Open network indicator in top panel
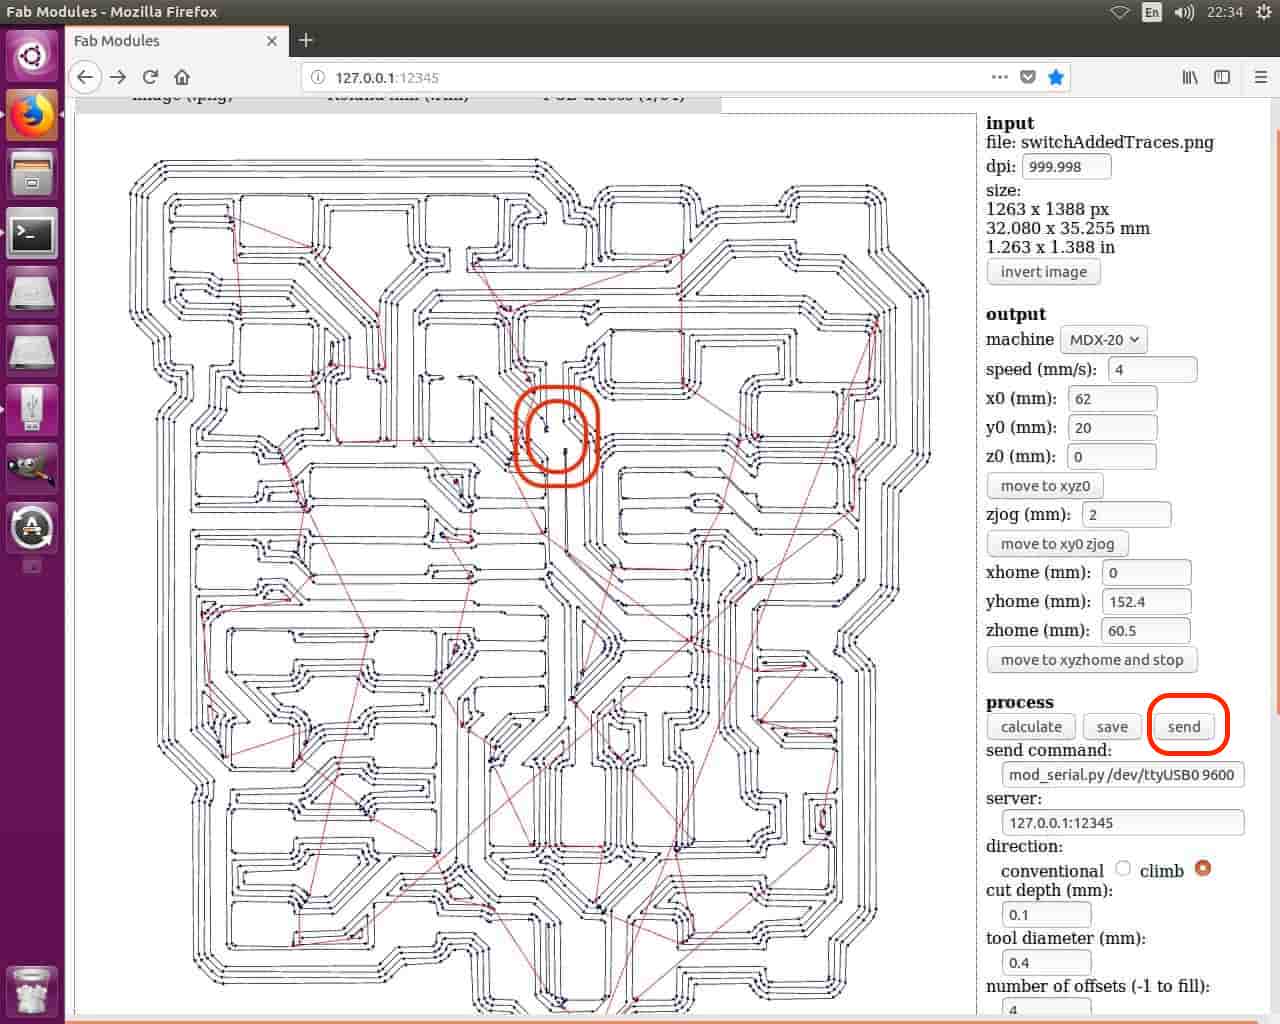This screenshot has height=1024, width=1280. coord(1120,12)
